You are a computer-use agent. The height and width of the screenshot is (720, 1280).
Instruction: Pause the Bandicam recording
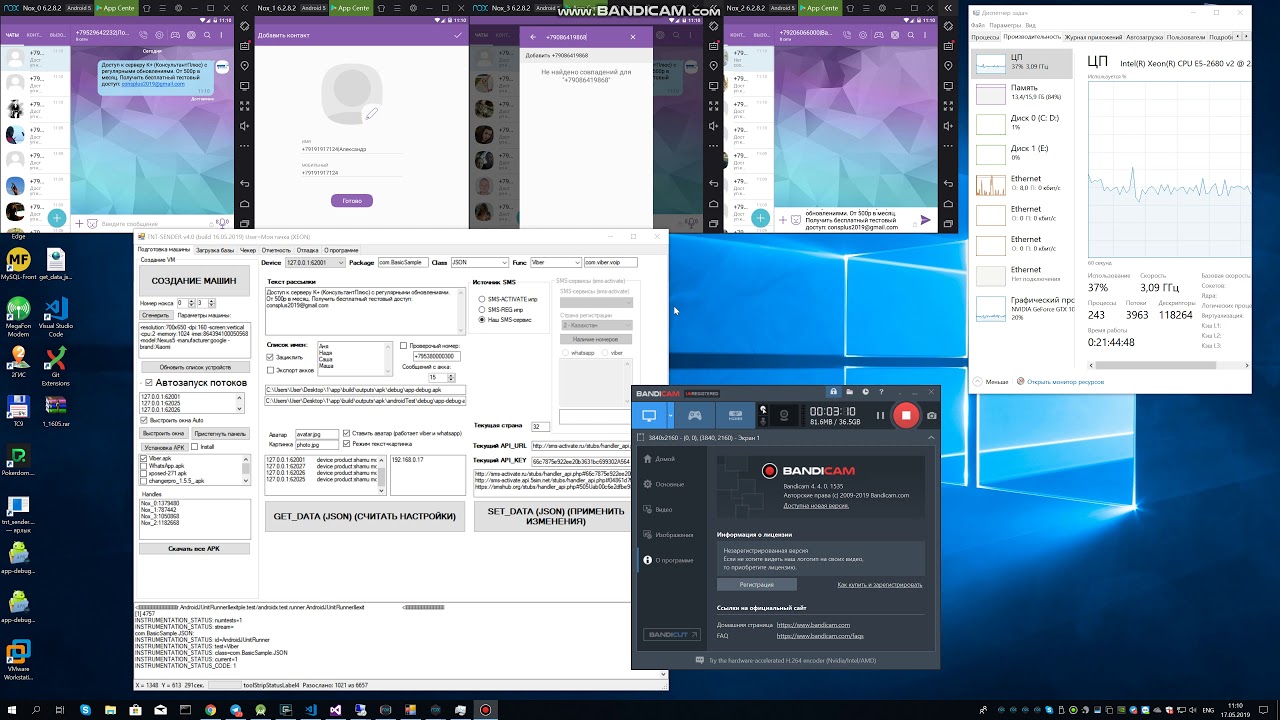880,415
